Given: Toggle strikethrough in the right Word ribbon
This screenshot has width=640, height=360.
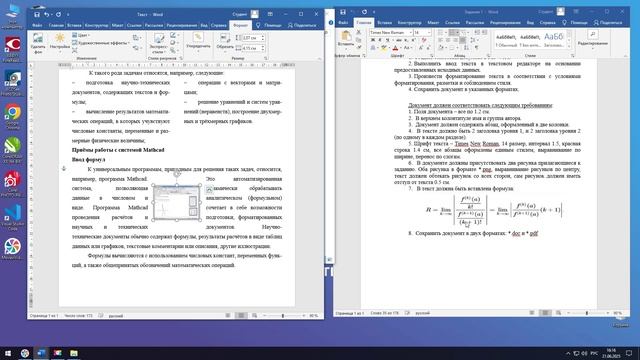Looking at the screenshot, I should [399, 40].
